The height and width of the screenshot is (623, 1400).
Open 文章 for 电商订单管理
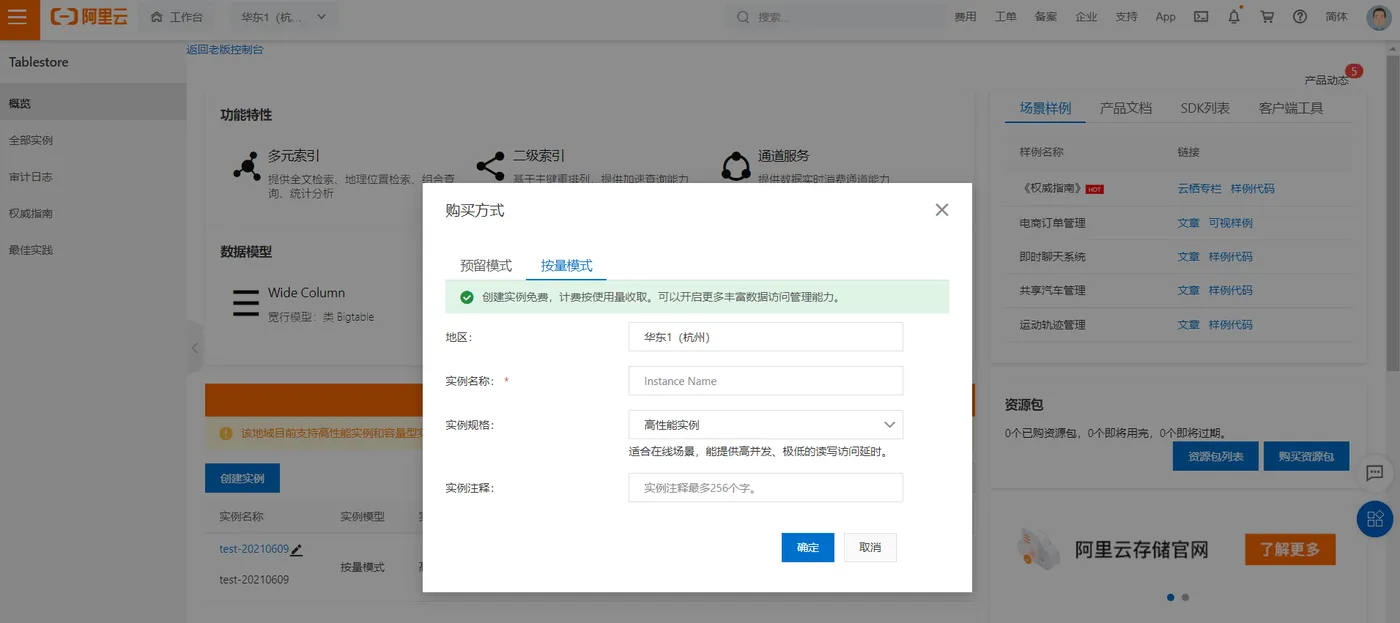point(1189,223)
